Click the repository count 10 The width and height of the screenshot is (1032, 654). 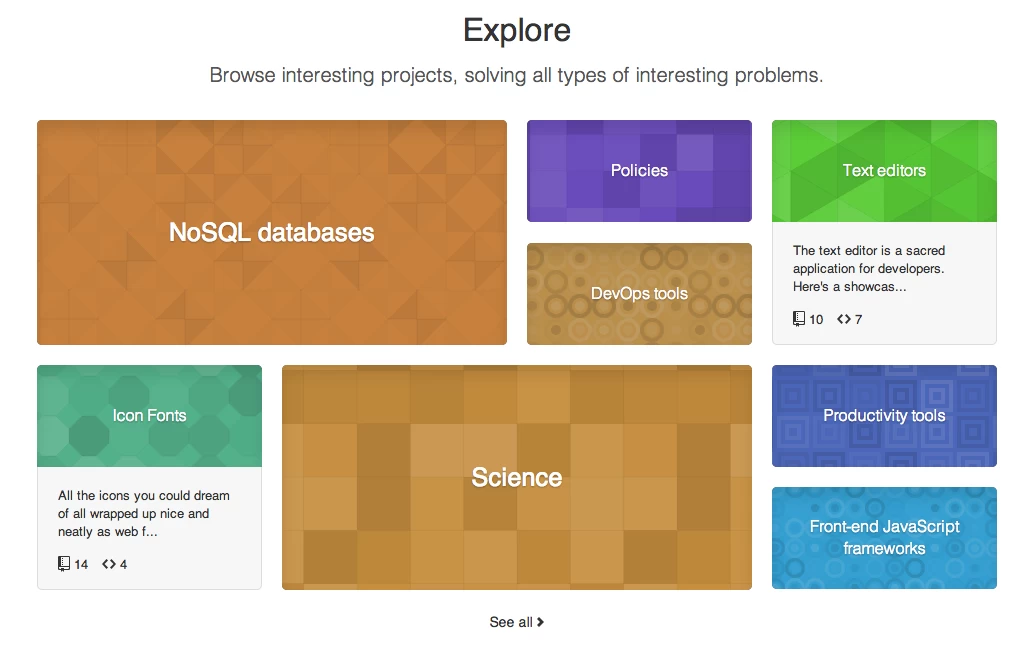pos(816,320)
